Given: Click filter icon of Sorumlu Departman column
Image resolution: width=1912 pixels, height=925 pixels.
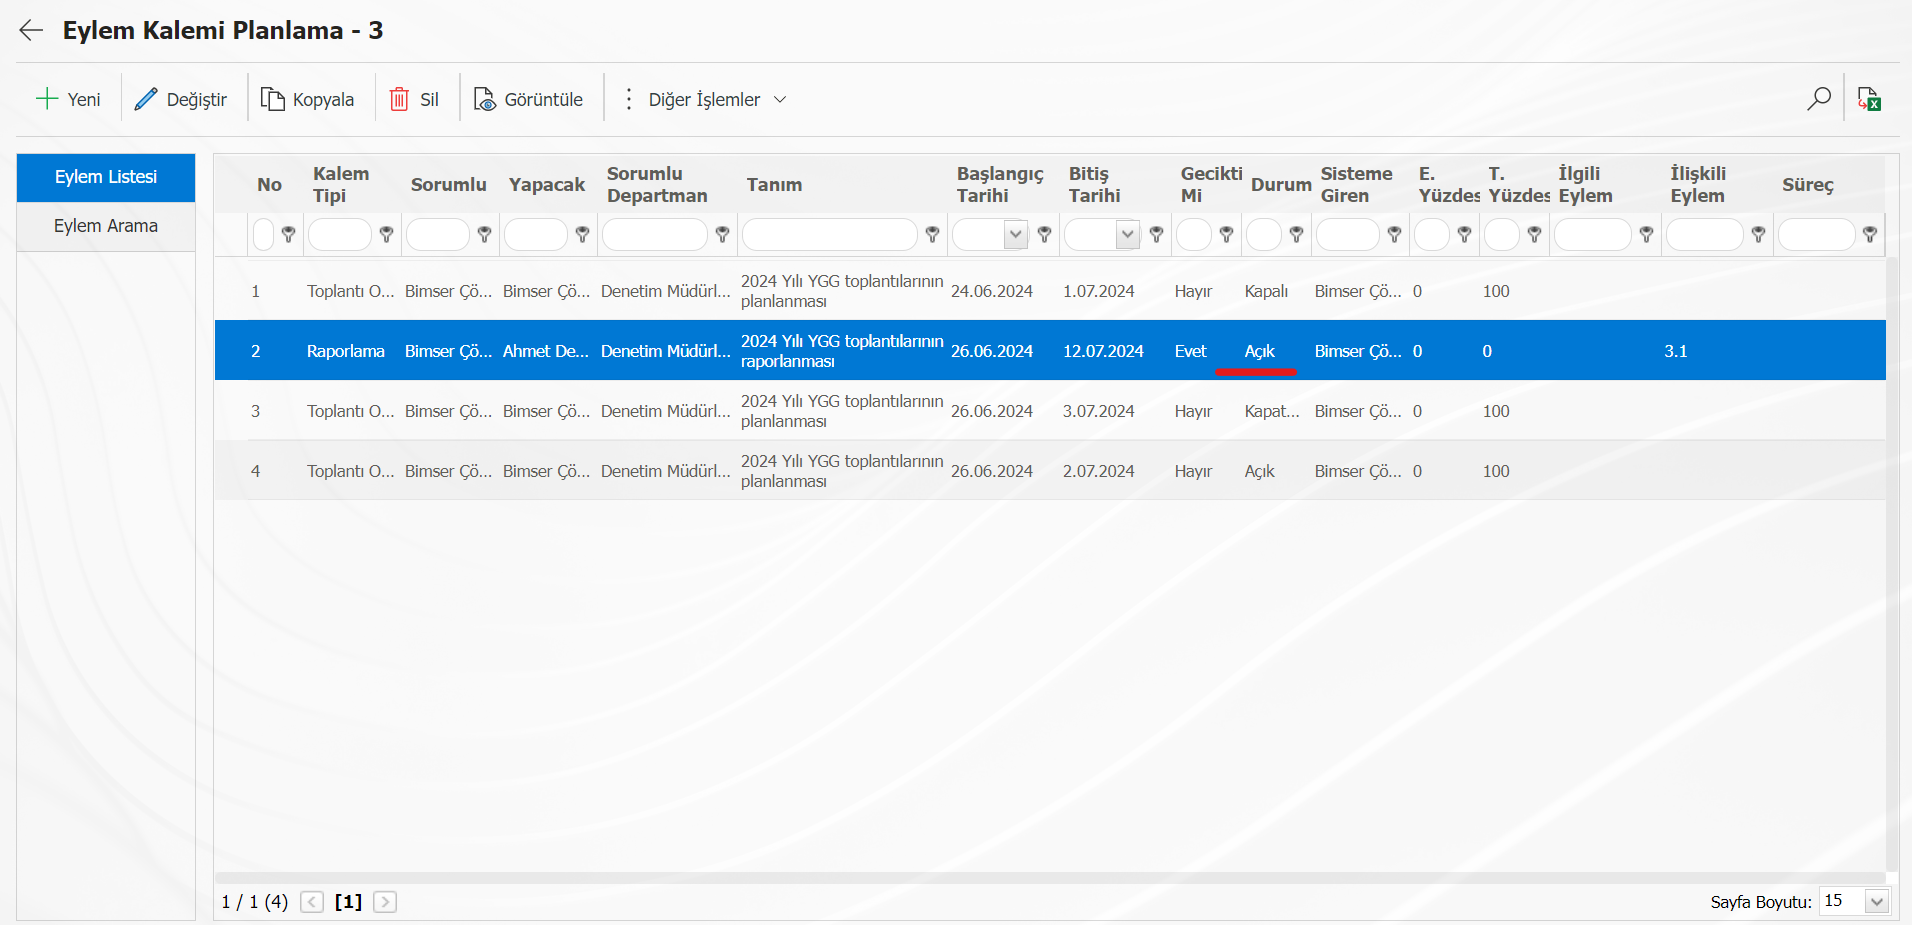Looking at the screenshot, I should click(x=722, y=234).
